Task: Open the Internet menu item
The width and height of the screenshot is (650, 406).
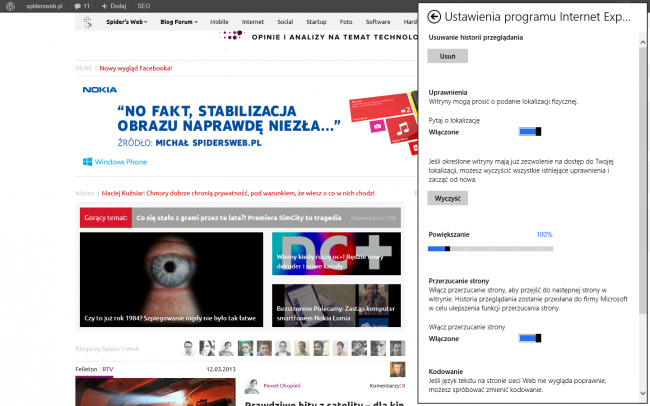Action: (253, 22)
